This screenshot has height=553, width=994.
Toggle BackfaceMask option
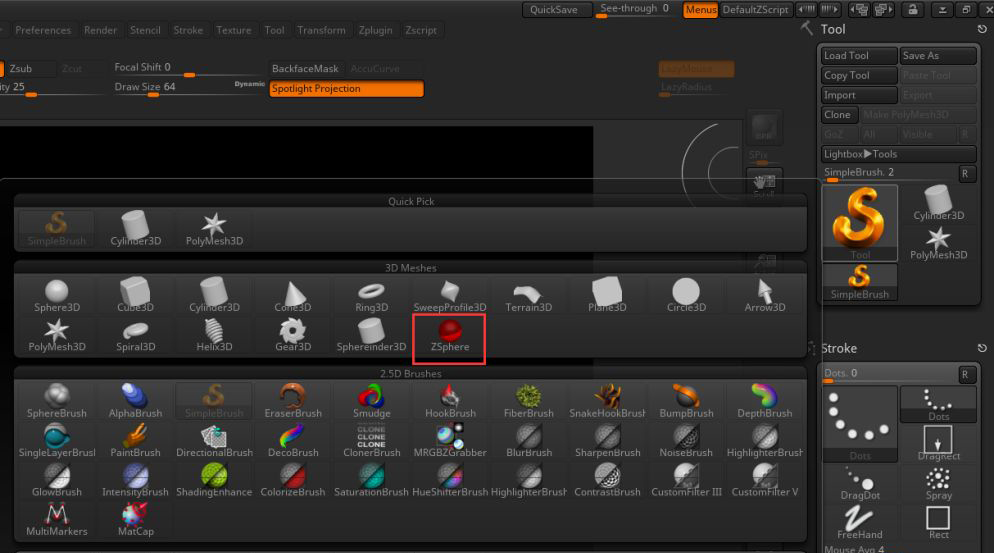(x=305, y=68)
